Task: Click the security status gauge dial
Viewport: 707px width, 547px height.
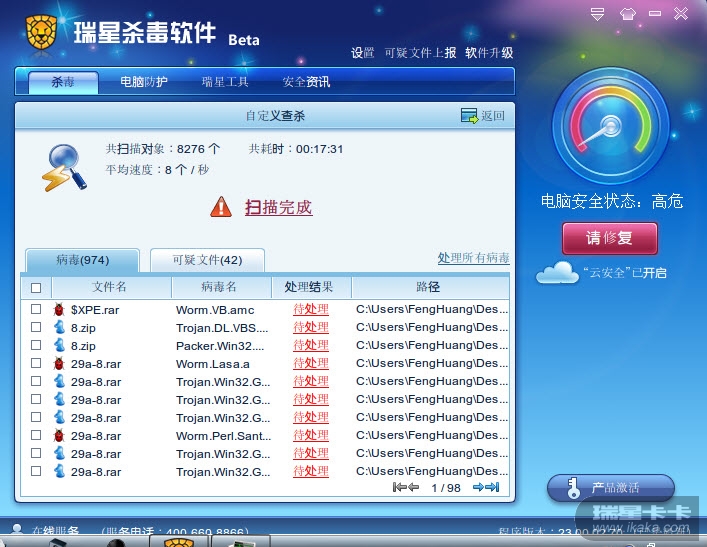Action: (611, 126)
